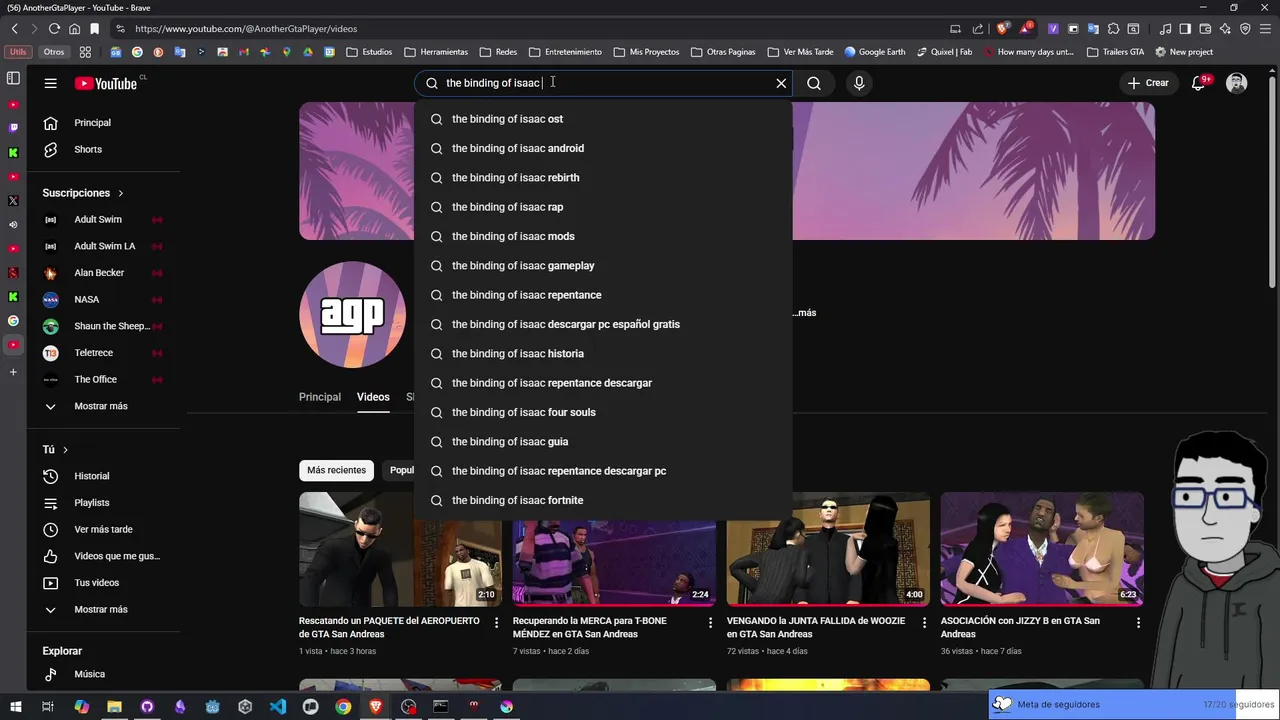The image size is (1280, 720).
Task: Select 'the binding of isaac guia' suggestion
Action: point(603,441)
